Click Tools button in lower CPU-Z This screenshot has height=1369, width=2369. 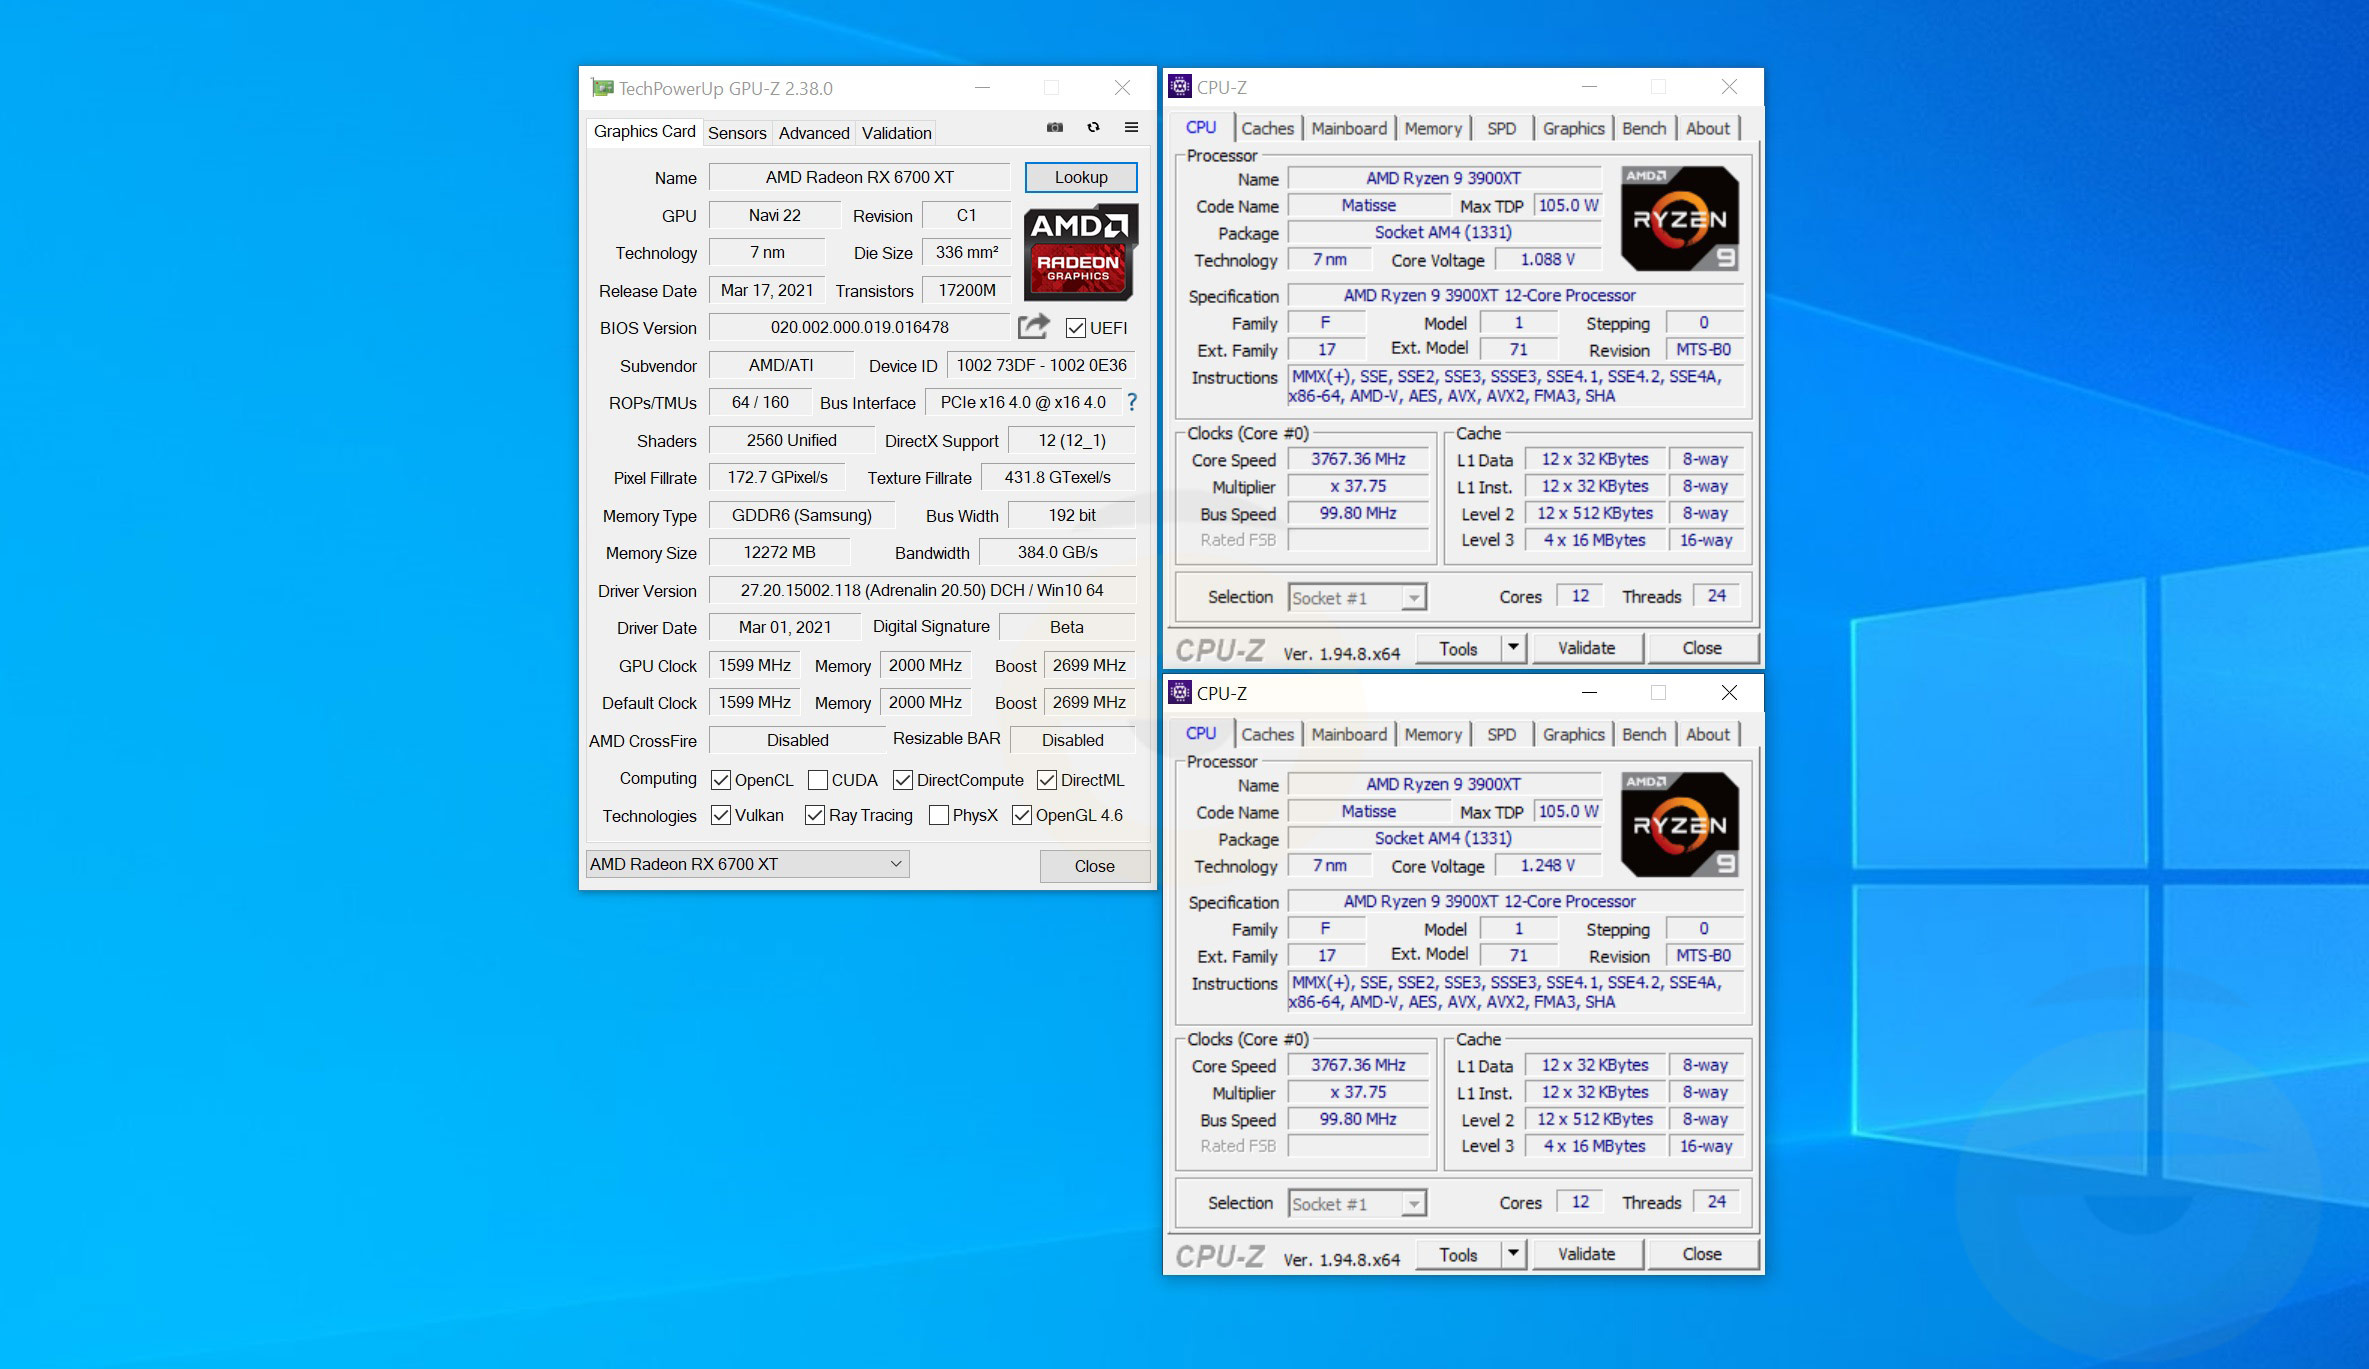coord(1458,1254)
